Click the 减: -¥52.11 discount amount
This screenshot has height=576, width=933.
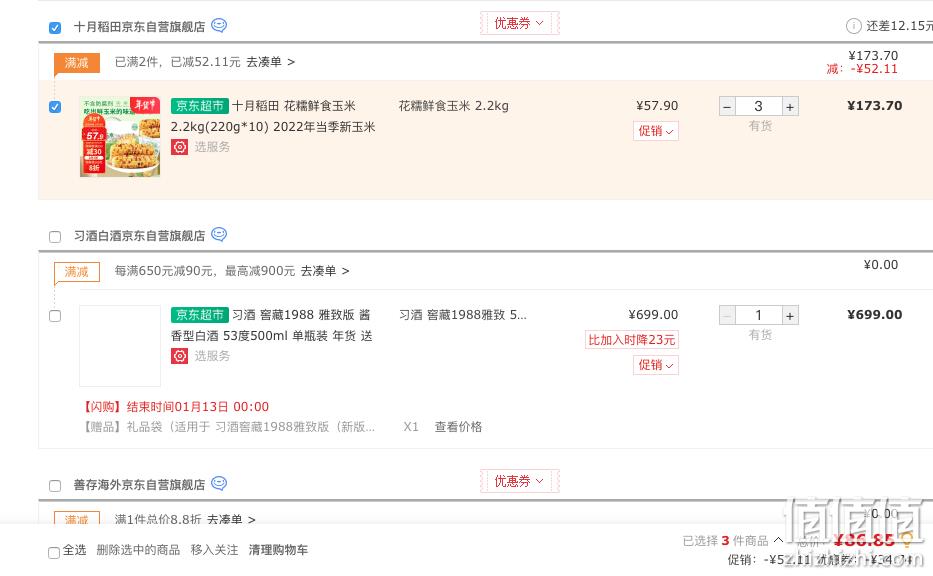tap(862, 68)
